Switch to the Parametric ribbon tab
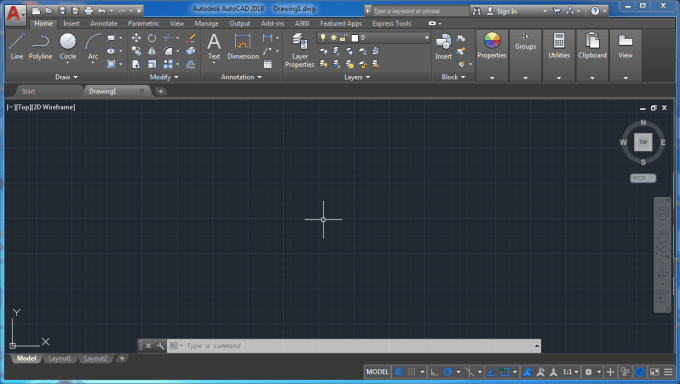 (x=143, y=23)
